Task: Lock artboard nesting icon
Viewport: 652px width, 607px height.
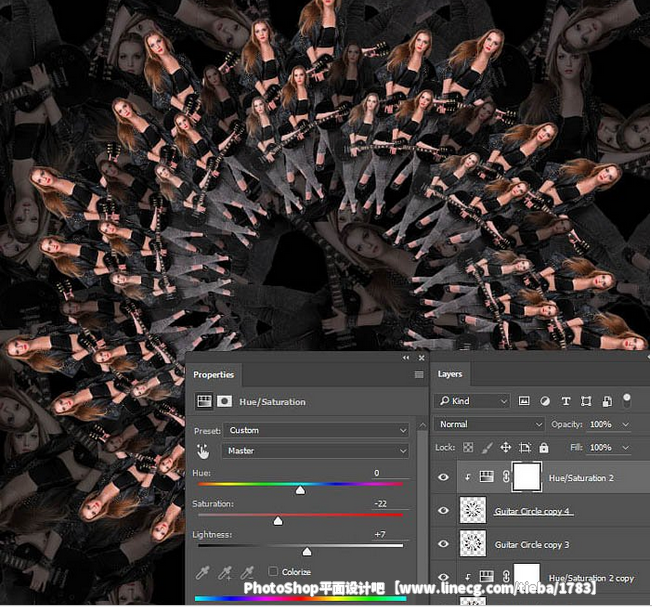Action: tap(525, 447)
